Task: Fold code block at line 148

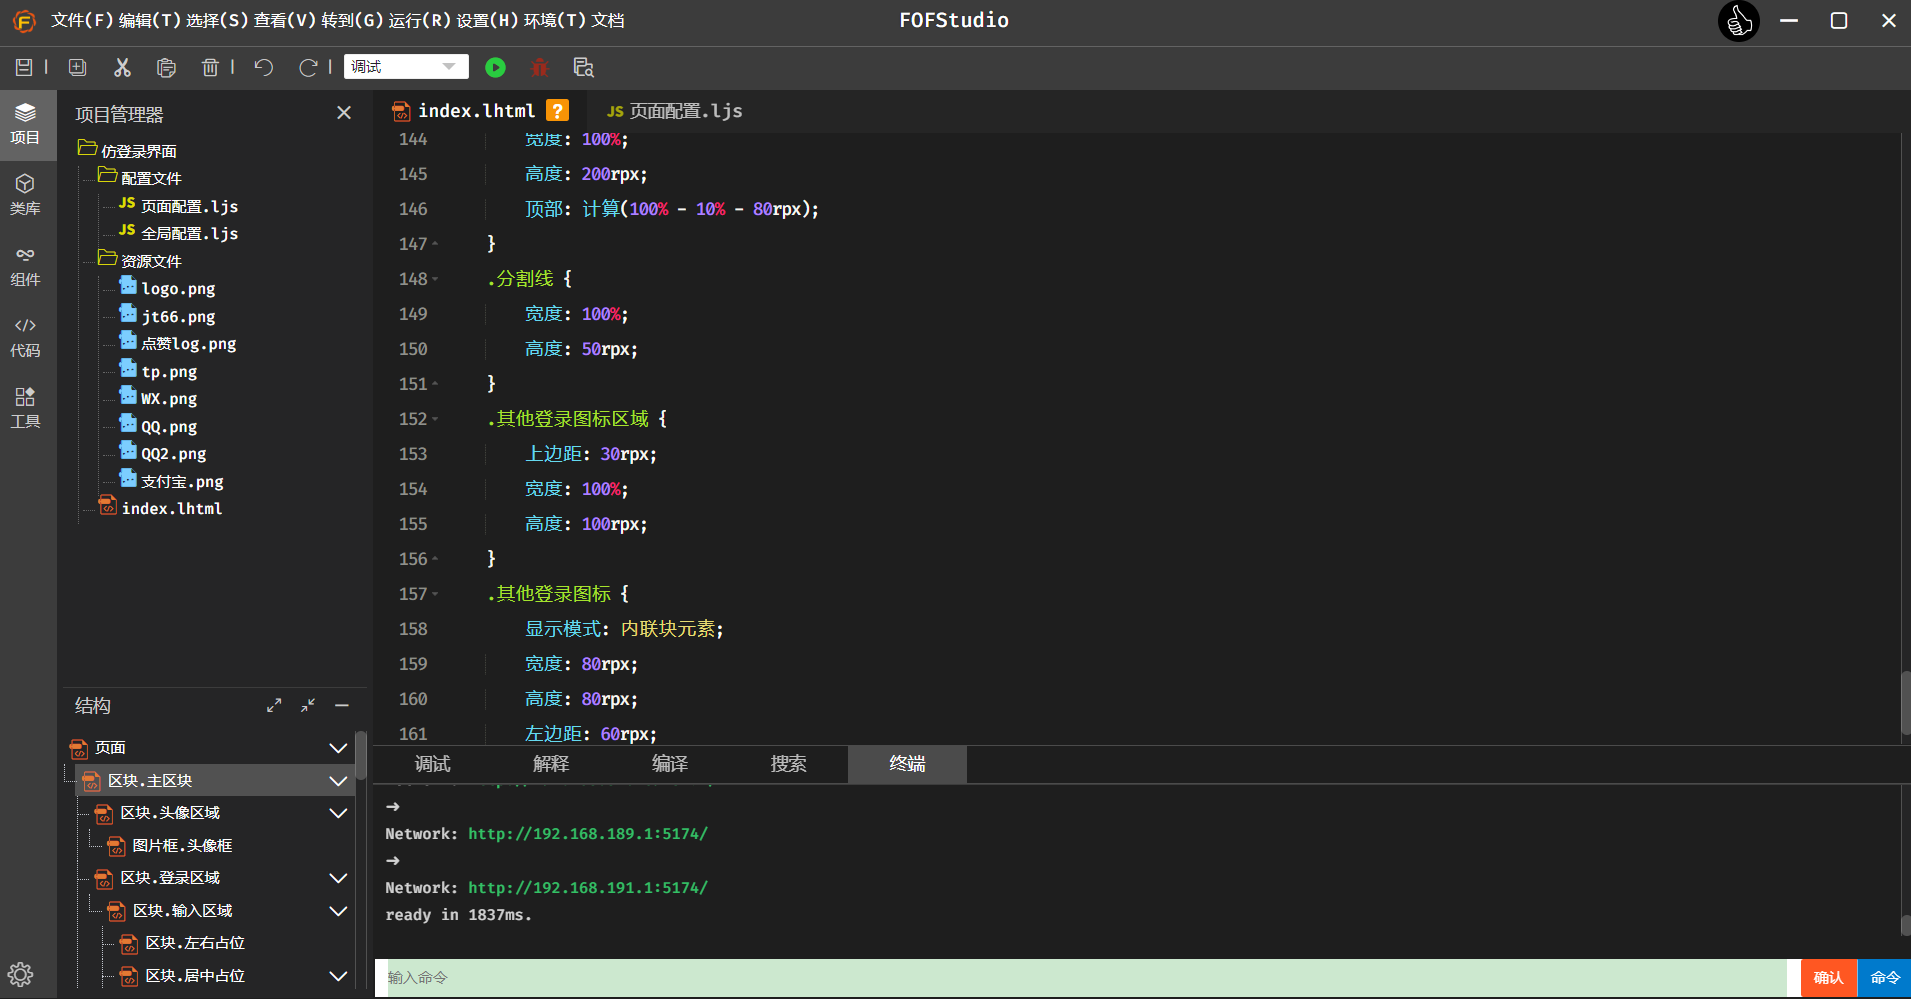Action: 435,279
